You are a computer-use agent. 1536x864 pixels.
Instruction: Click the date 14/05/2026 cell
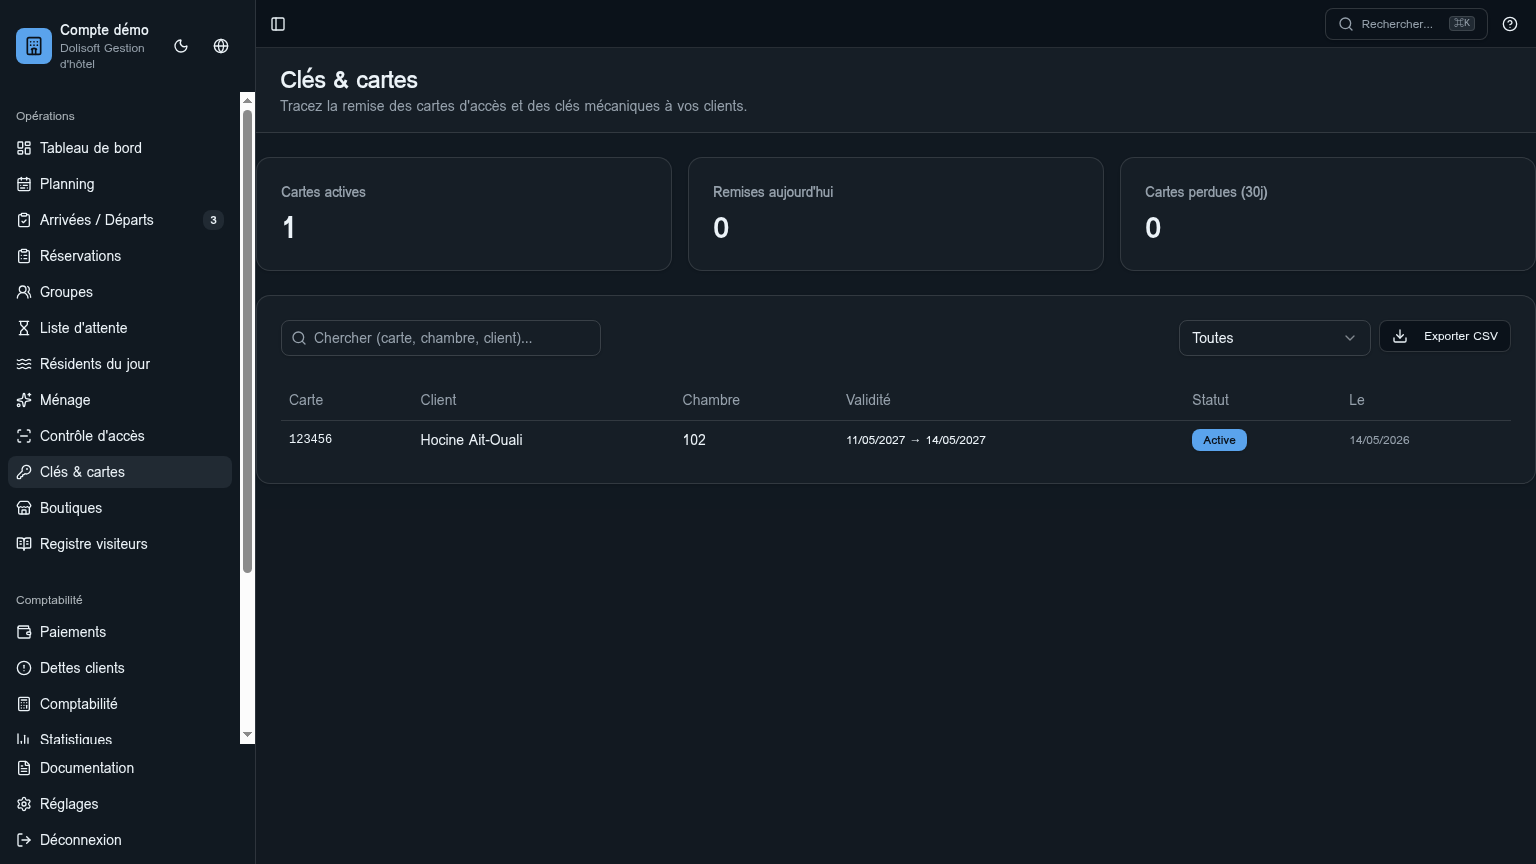(1379, 440)
